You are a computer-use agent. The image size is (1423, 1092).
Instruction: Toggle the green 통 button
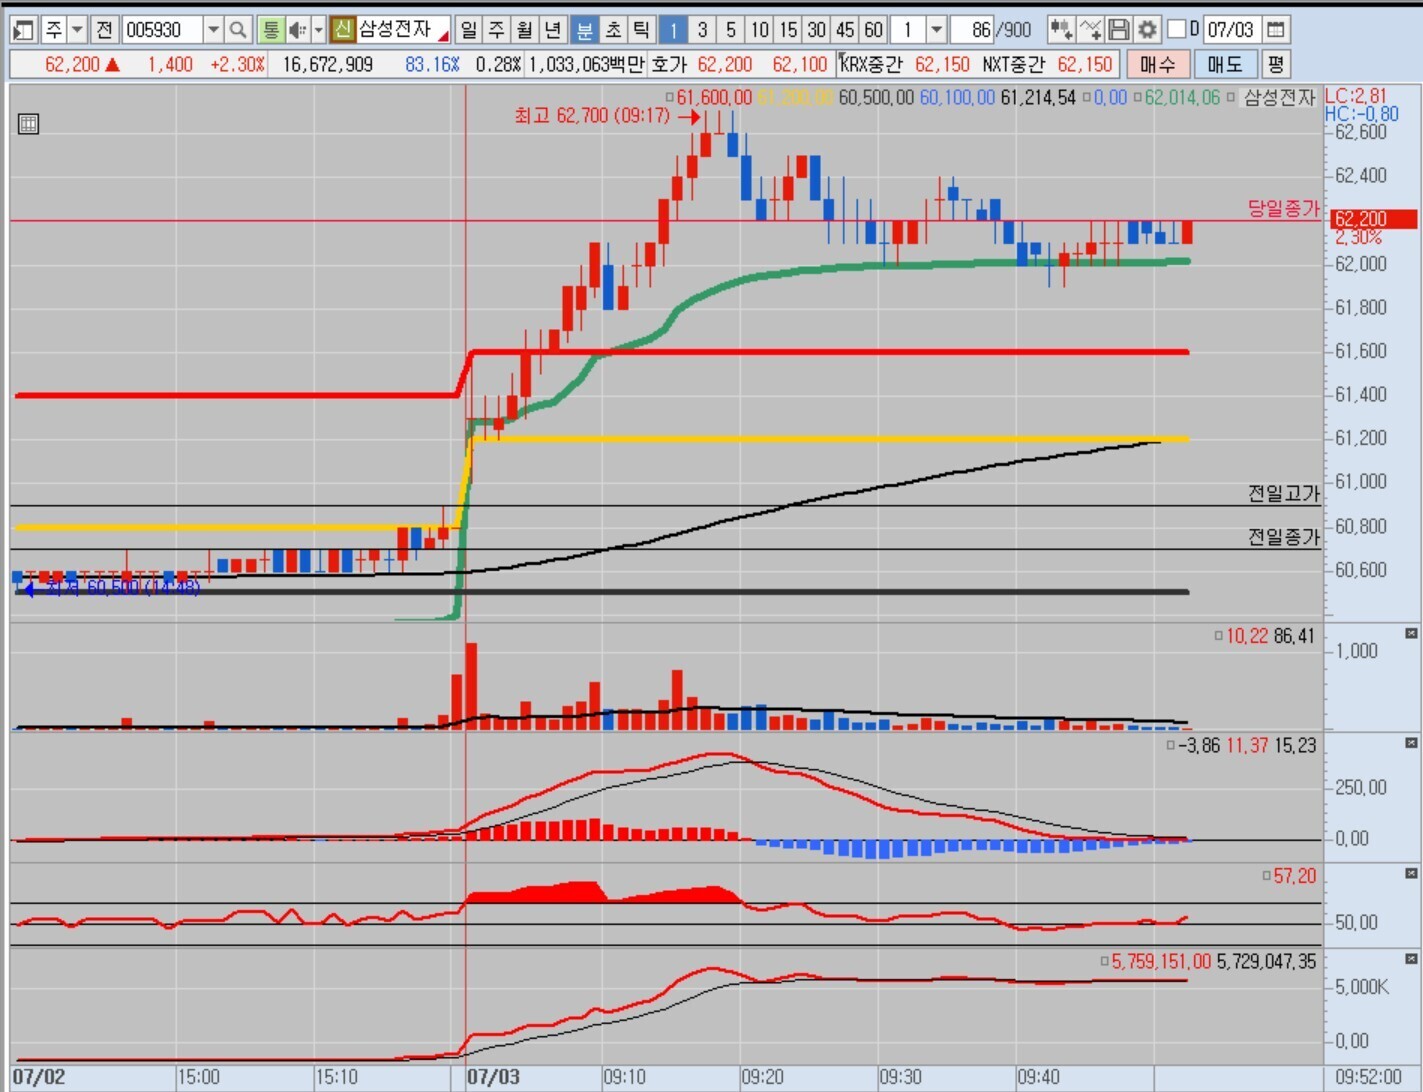coord(270,30)
